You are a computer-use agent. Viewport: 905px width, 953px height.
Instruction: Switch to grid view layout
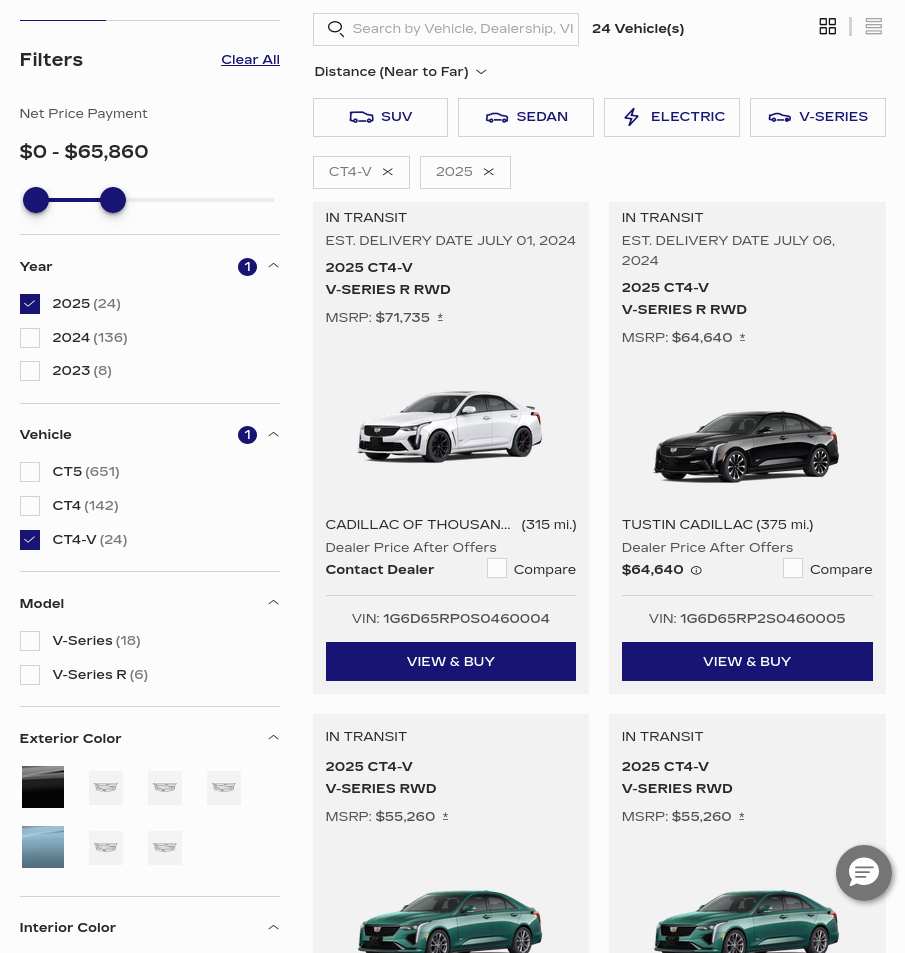827,27
